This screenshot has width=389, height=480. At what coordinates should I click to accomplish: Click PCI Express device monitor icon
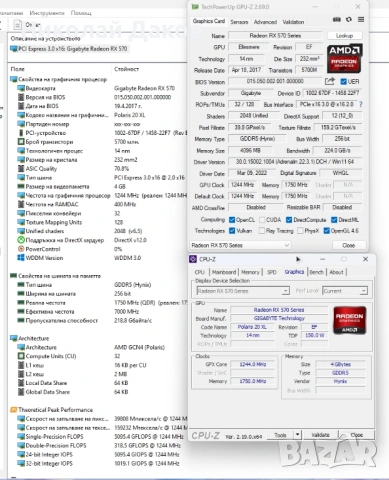14,49
